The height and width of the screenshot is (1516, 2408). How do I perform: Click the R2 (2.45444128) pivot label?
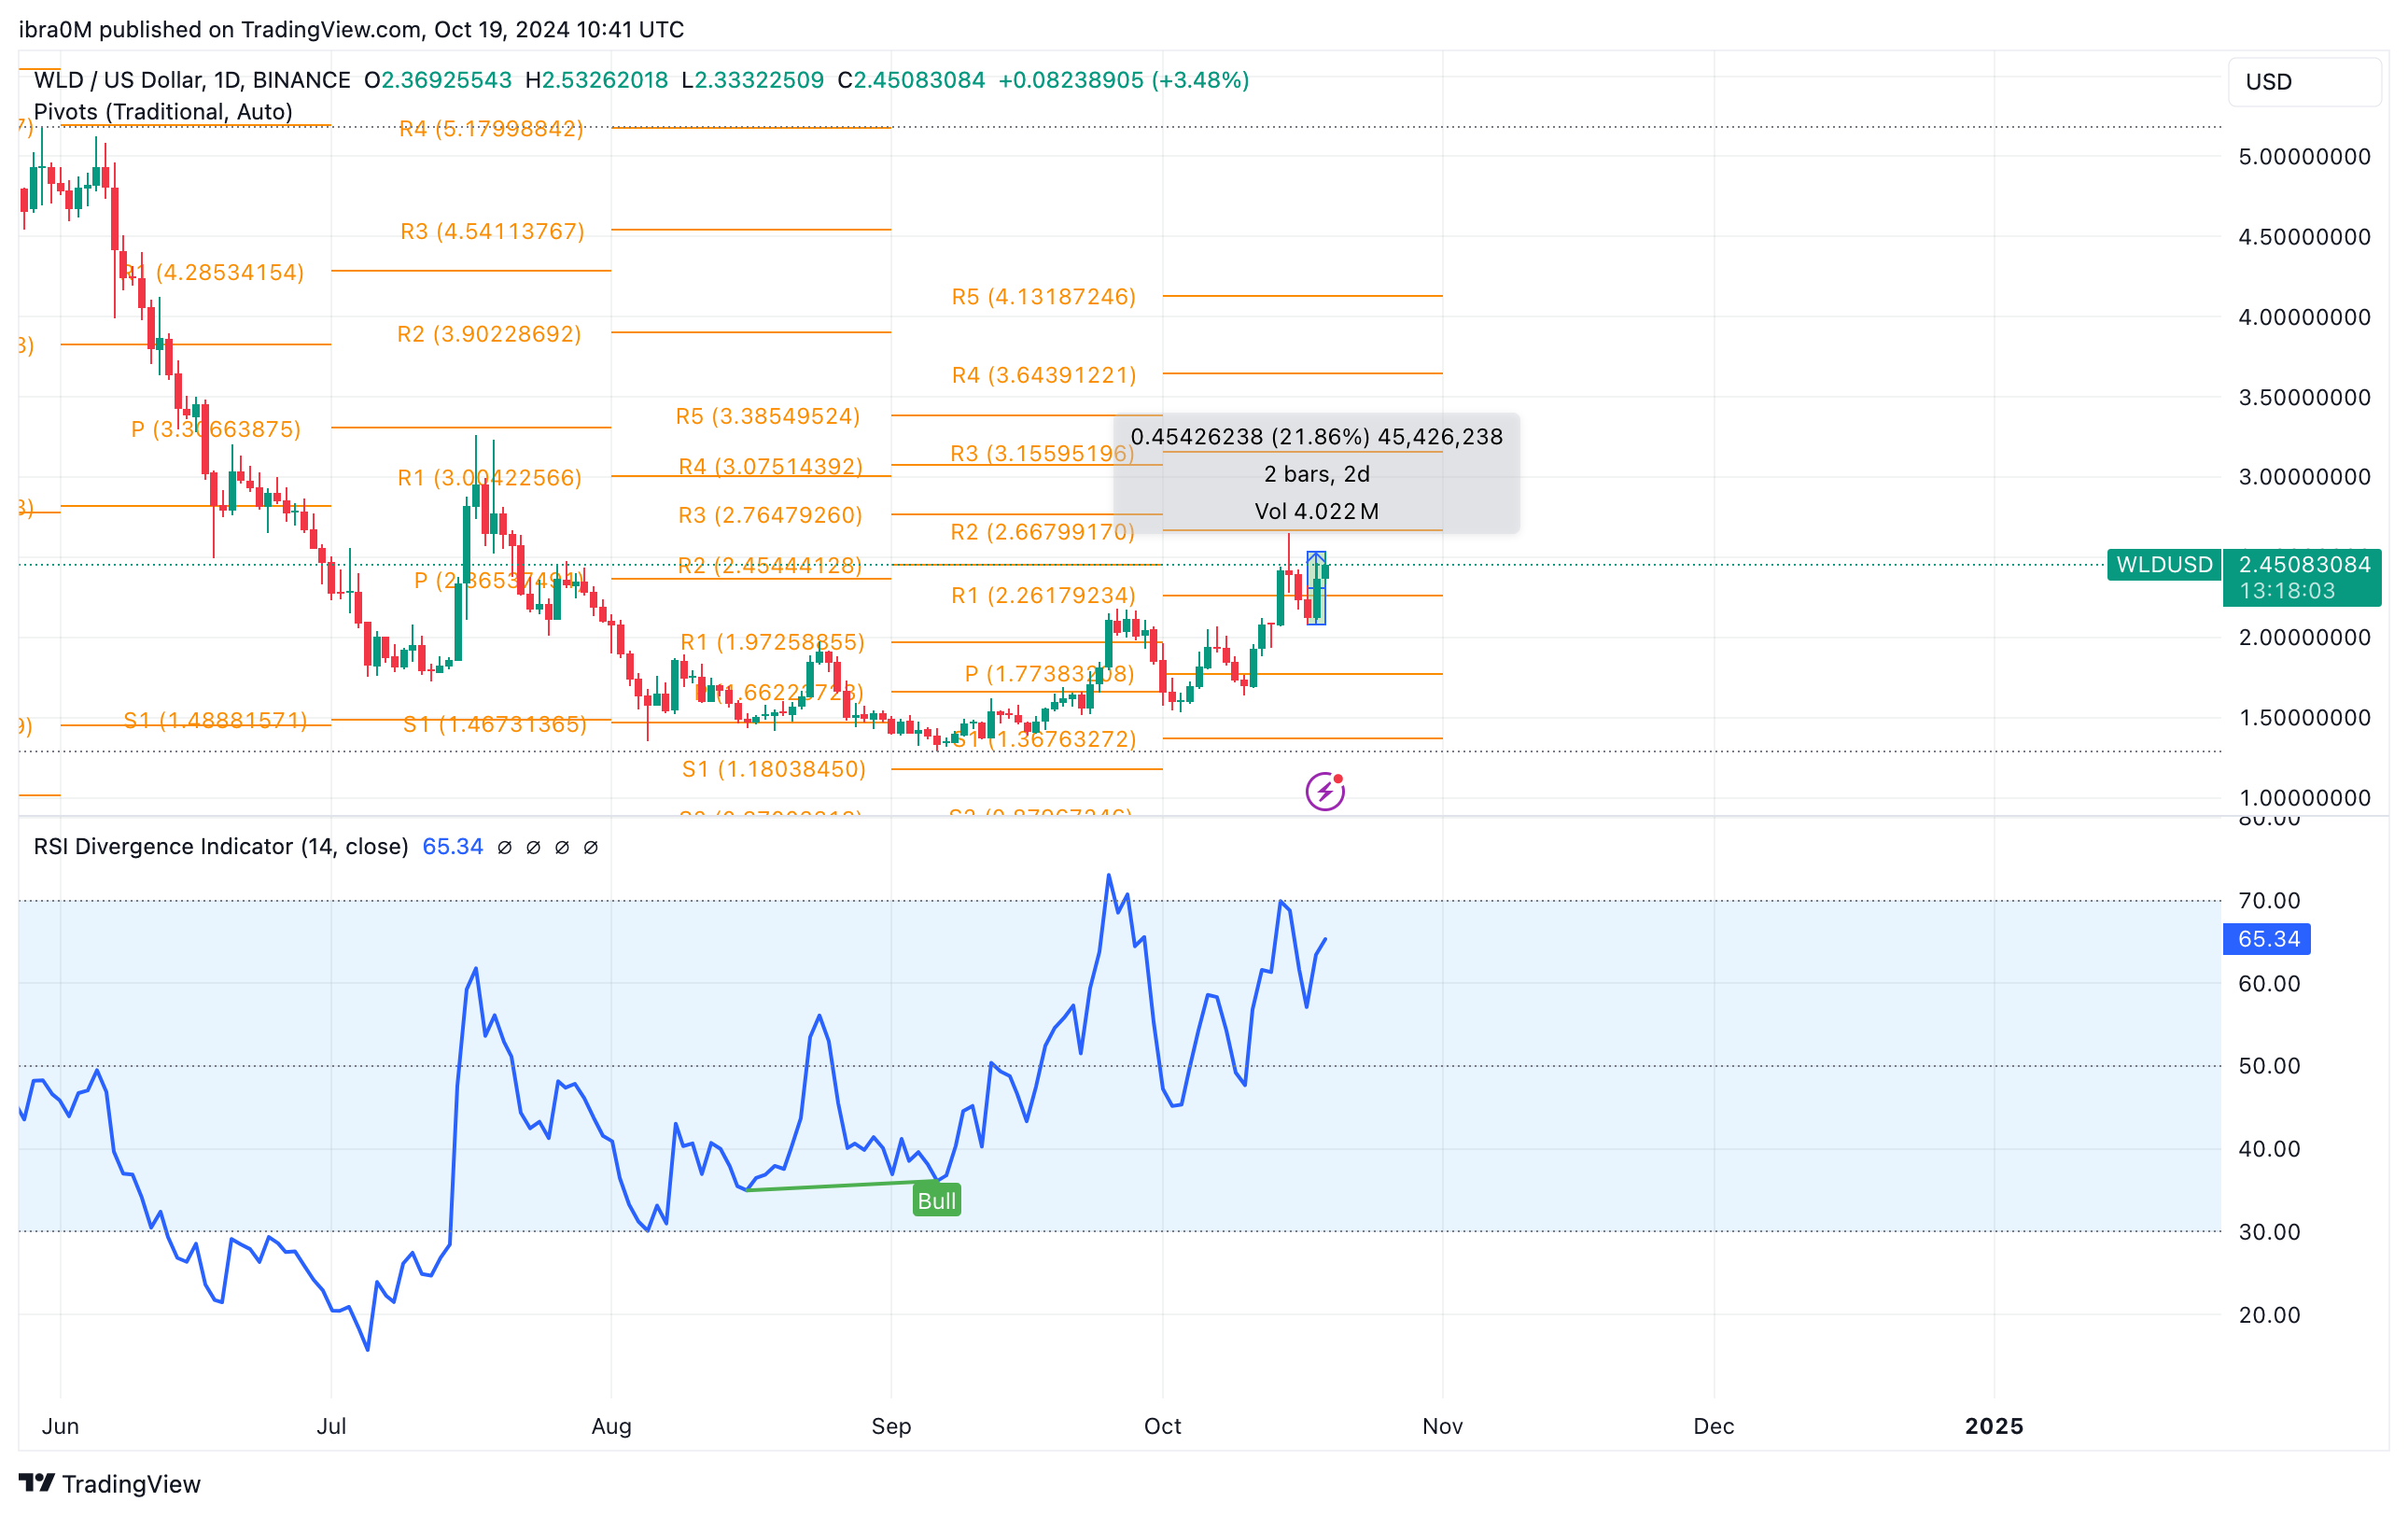point(770,565)
